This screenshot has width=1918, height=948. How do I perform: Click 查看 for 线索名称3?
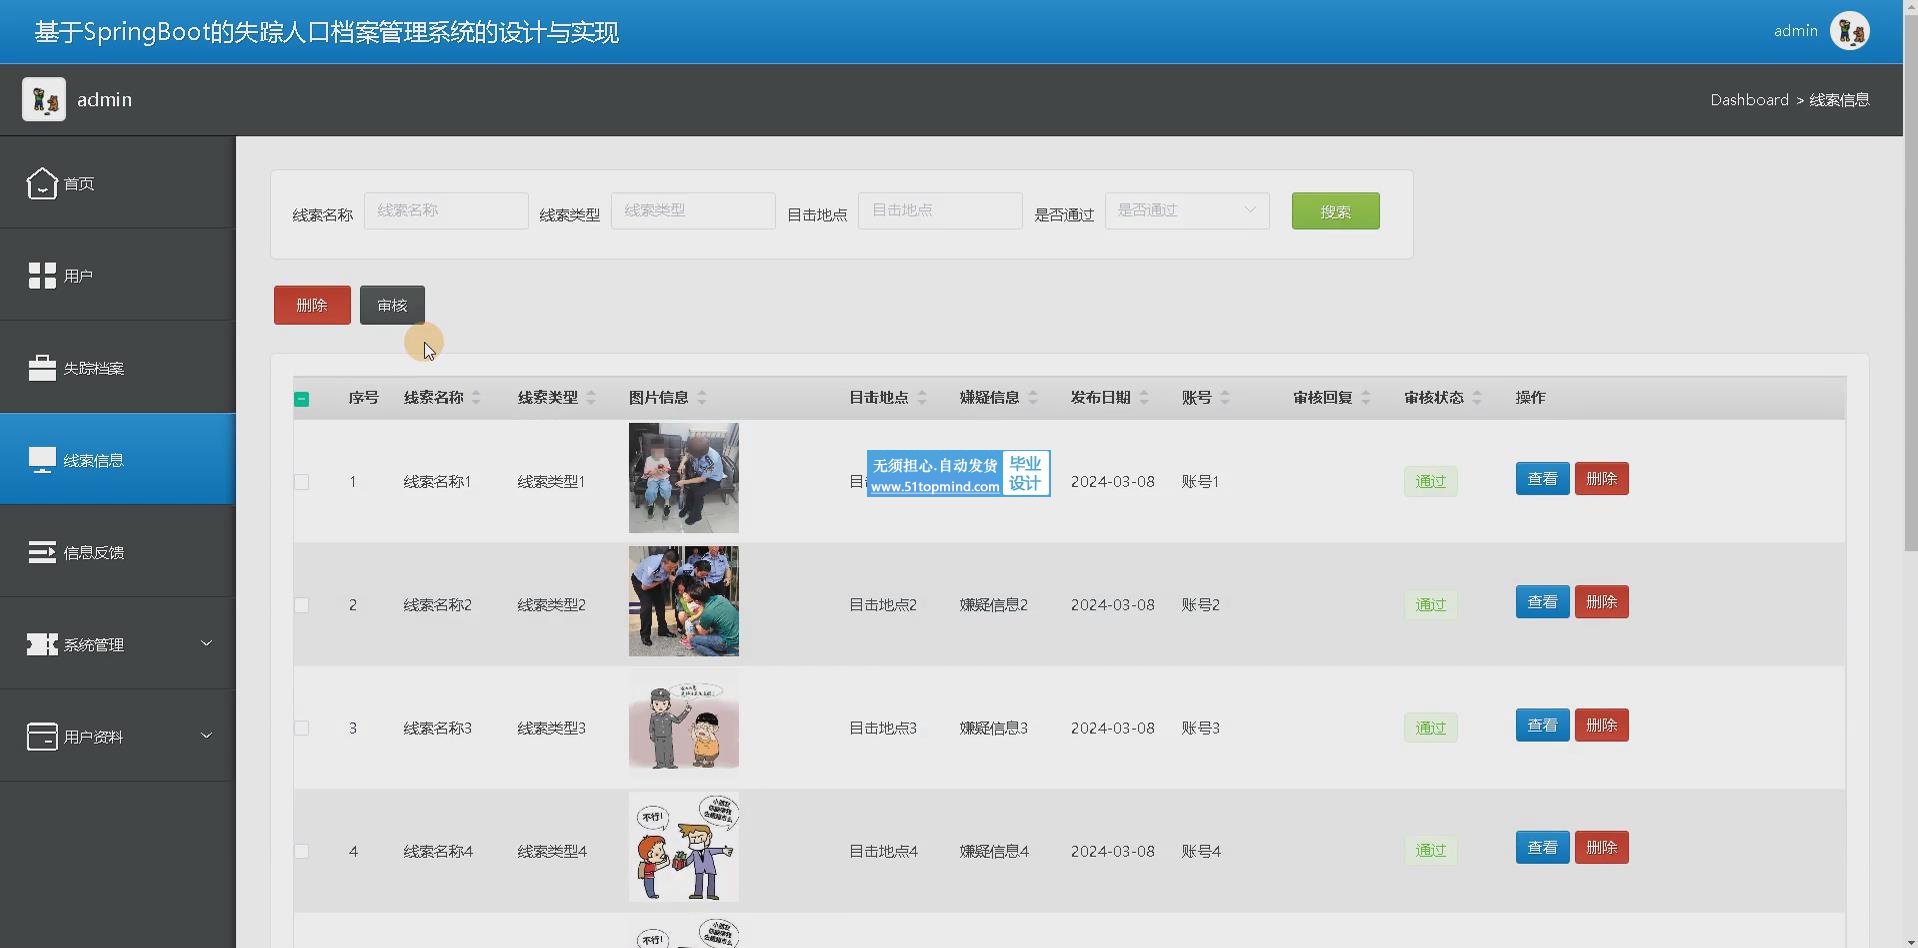(1542, 725)
